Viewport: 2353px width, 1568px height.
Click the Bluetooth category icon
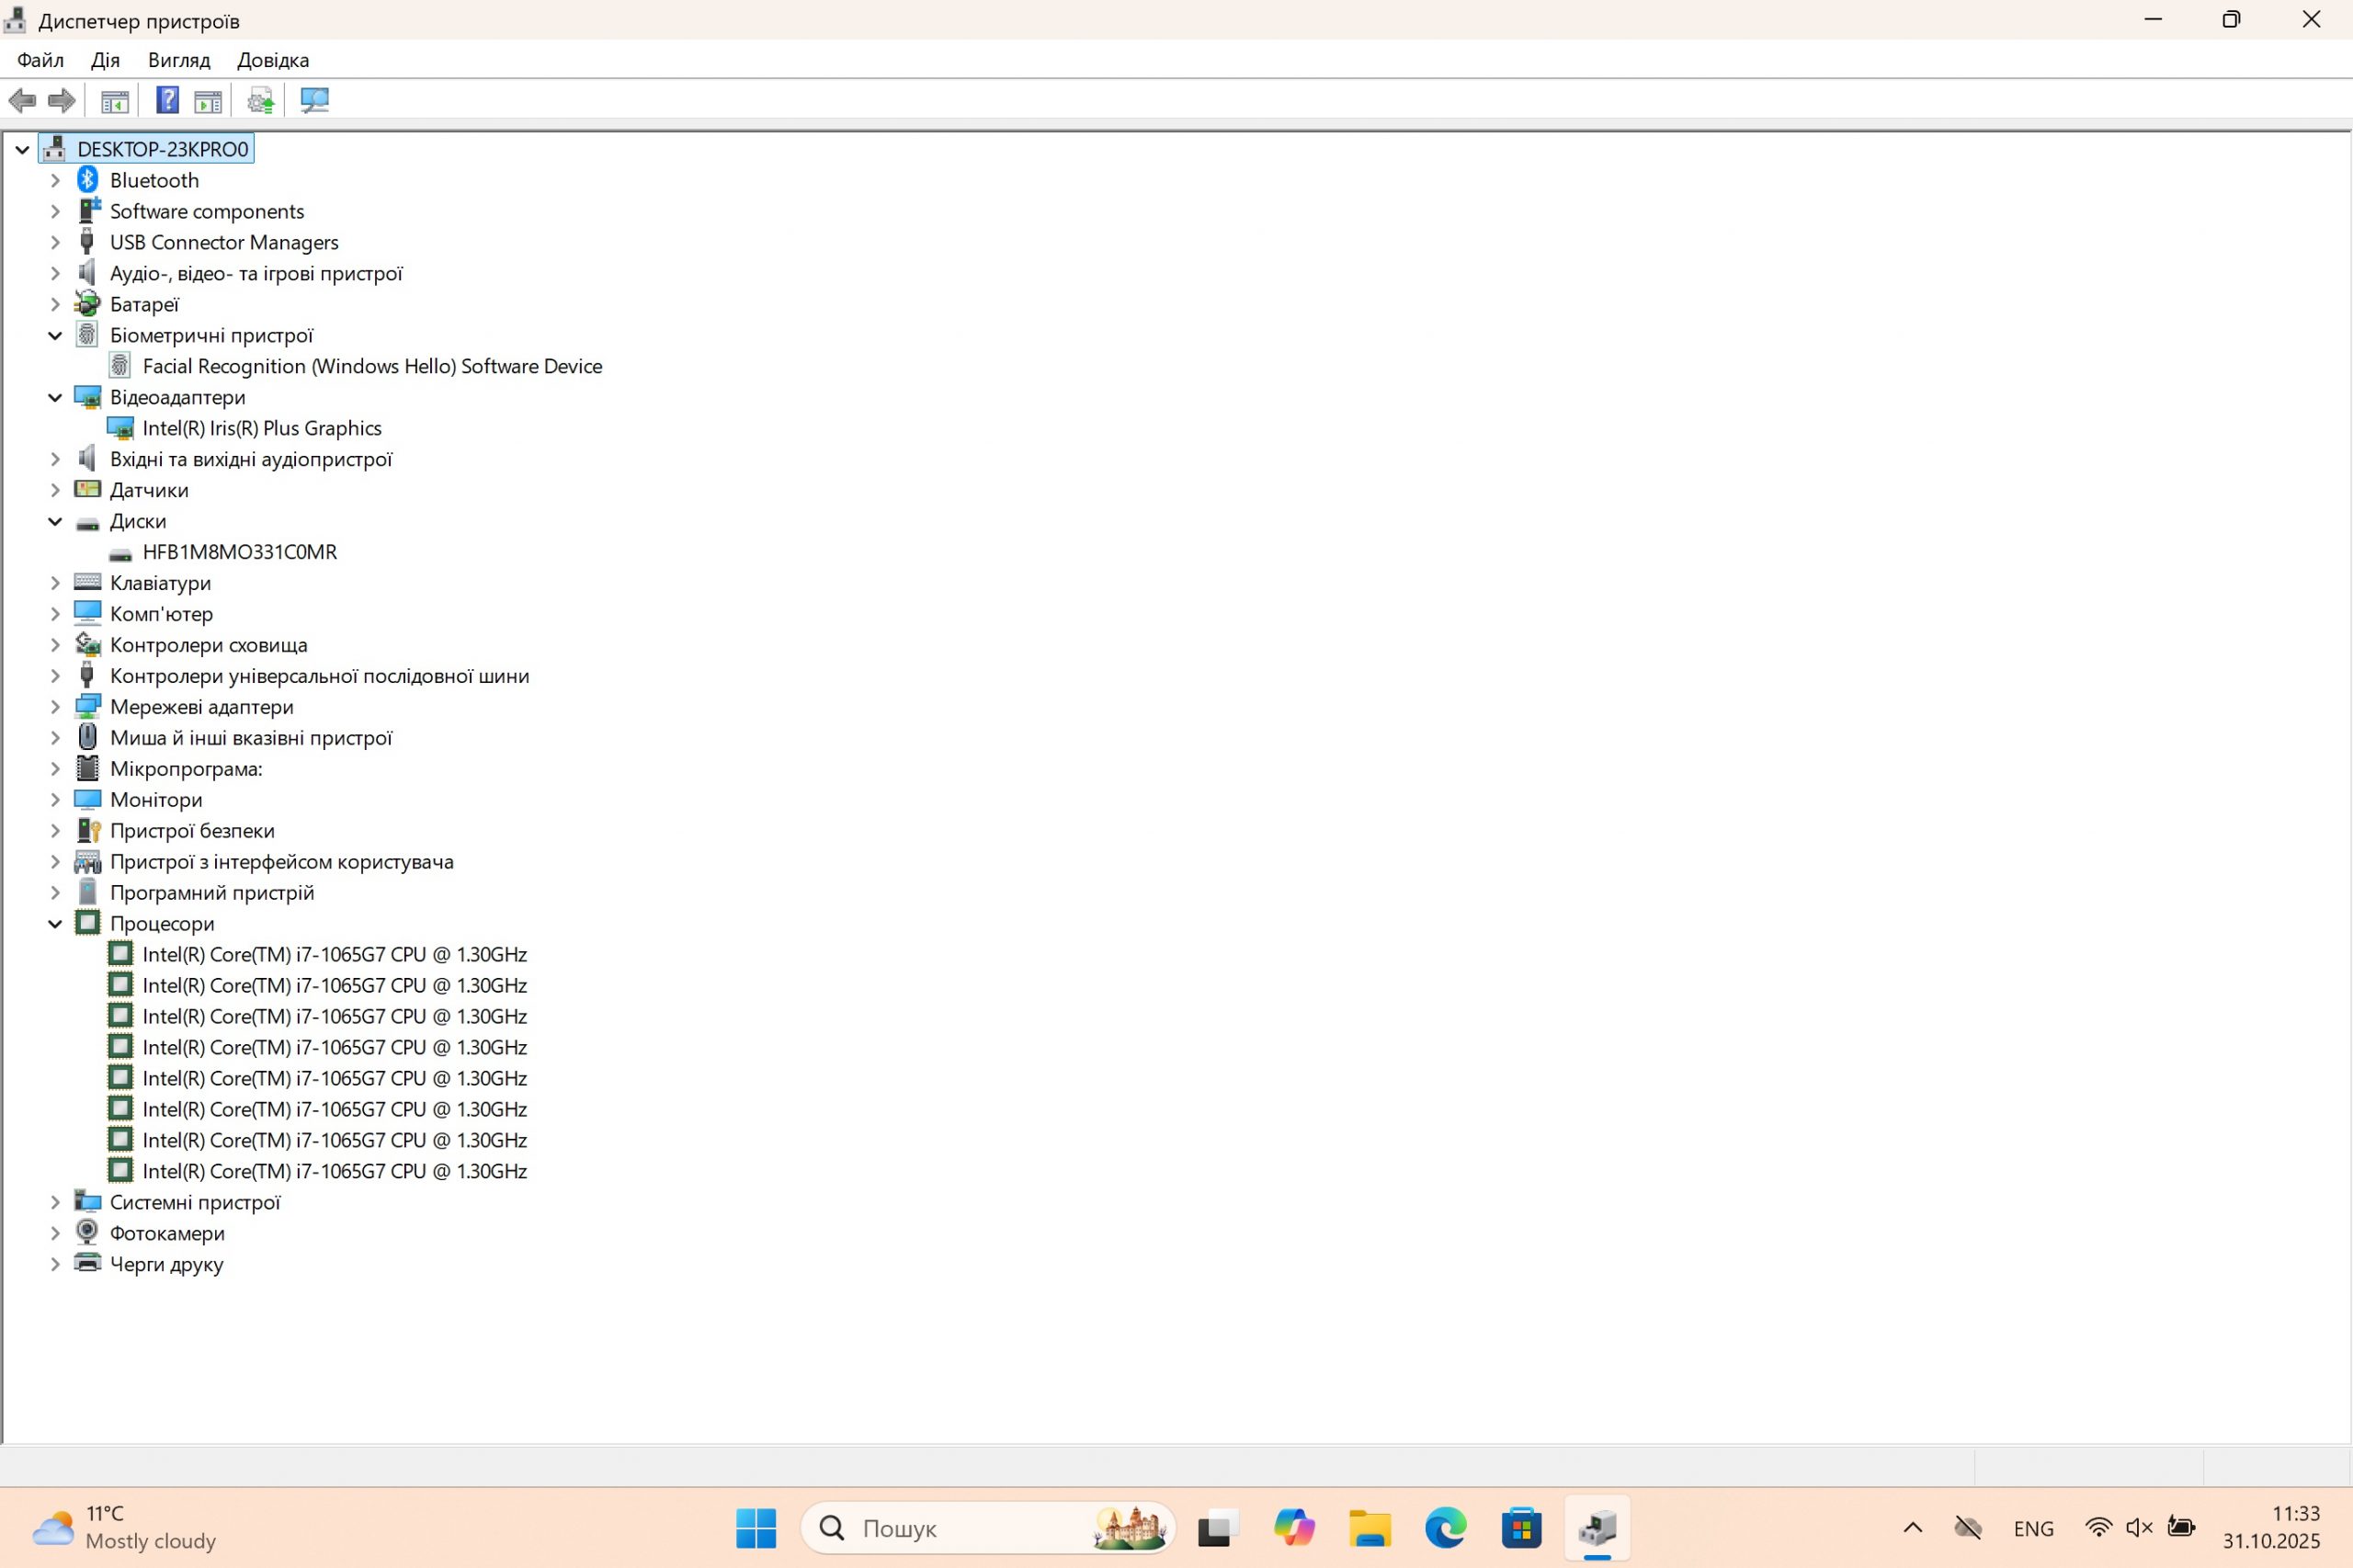[x=88, y=180]
